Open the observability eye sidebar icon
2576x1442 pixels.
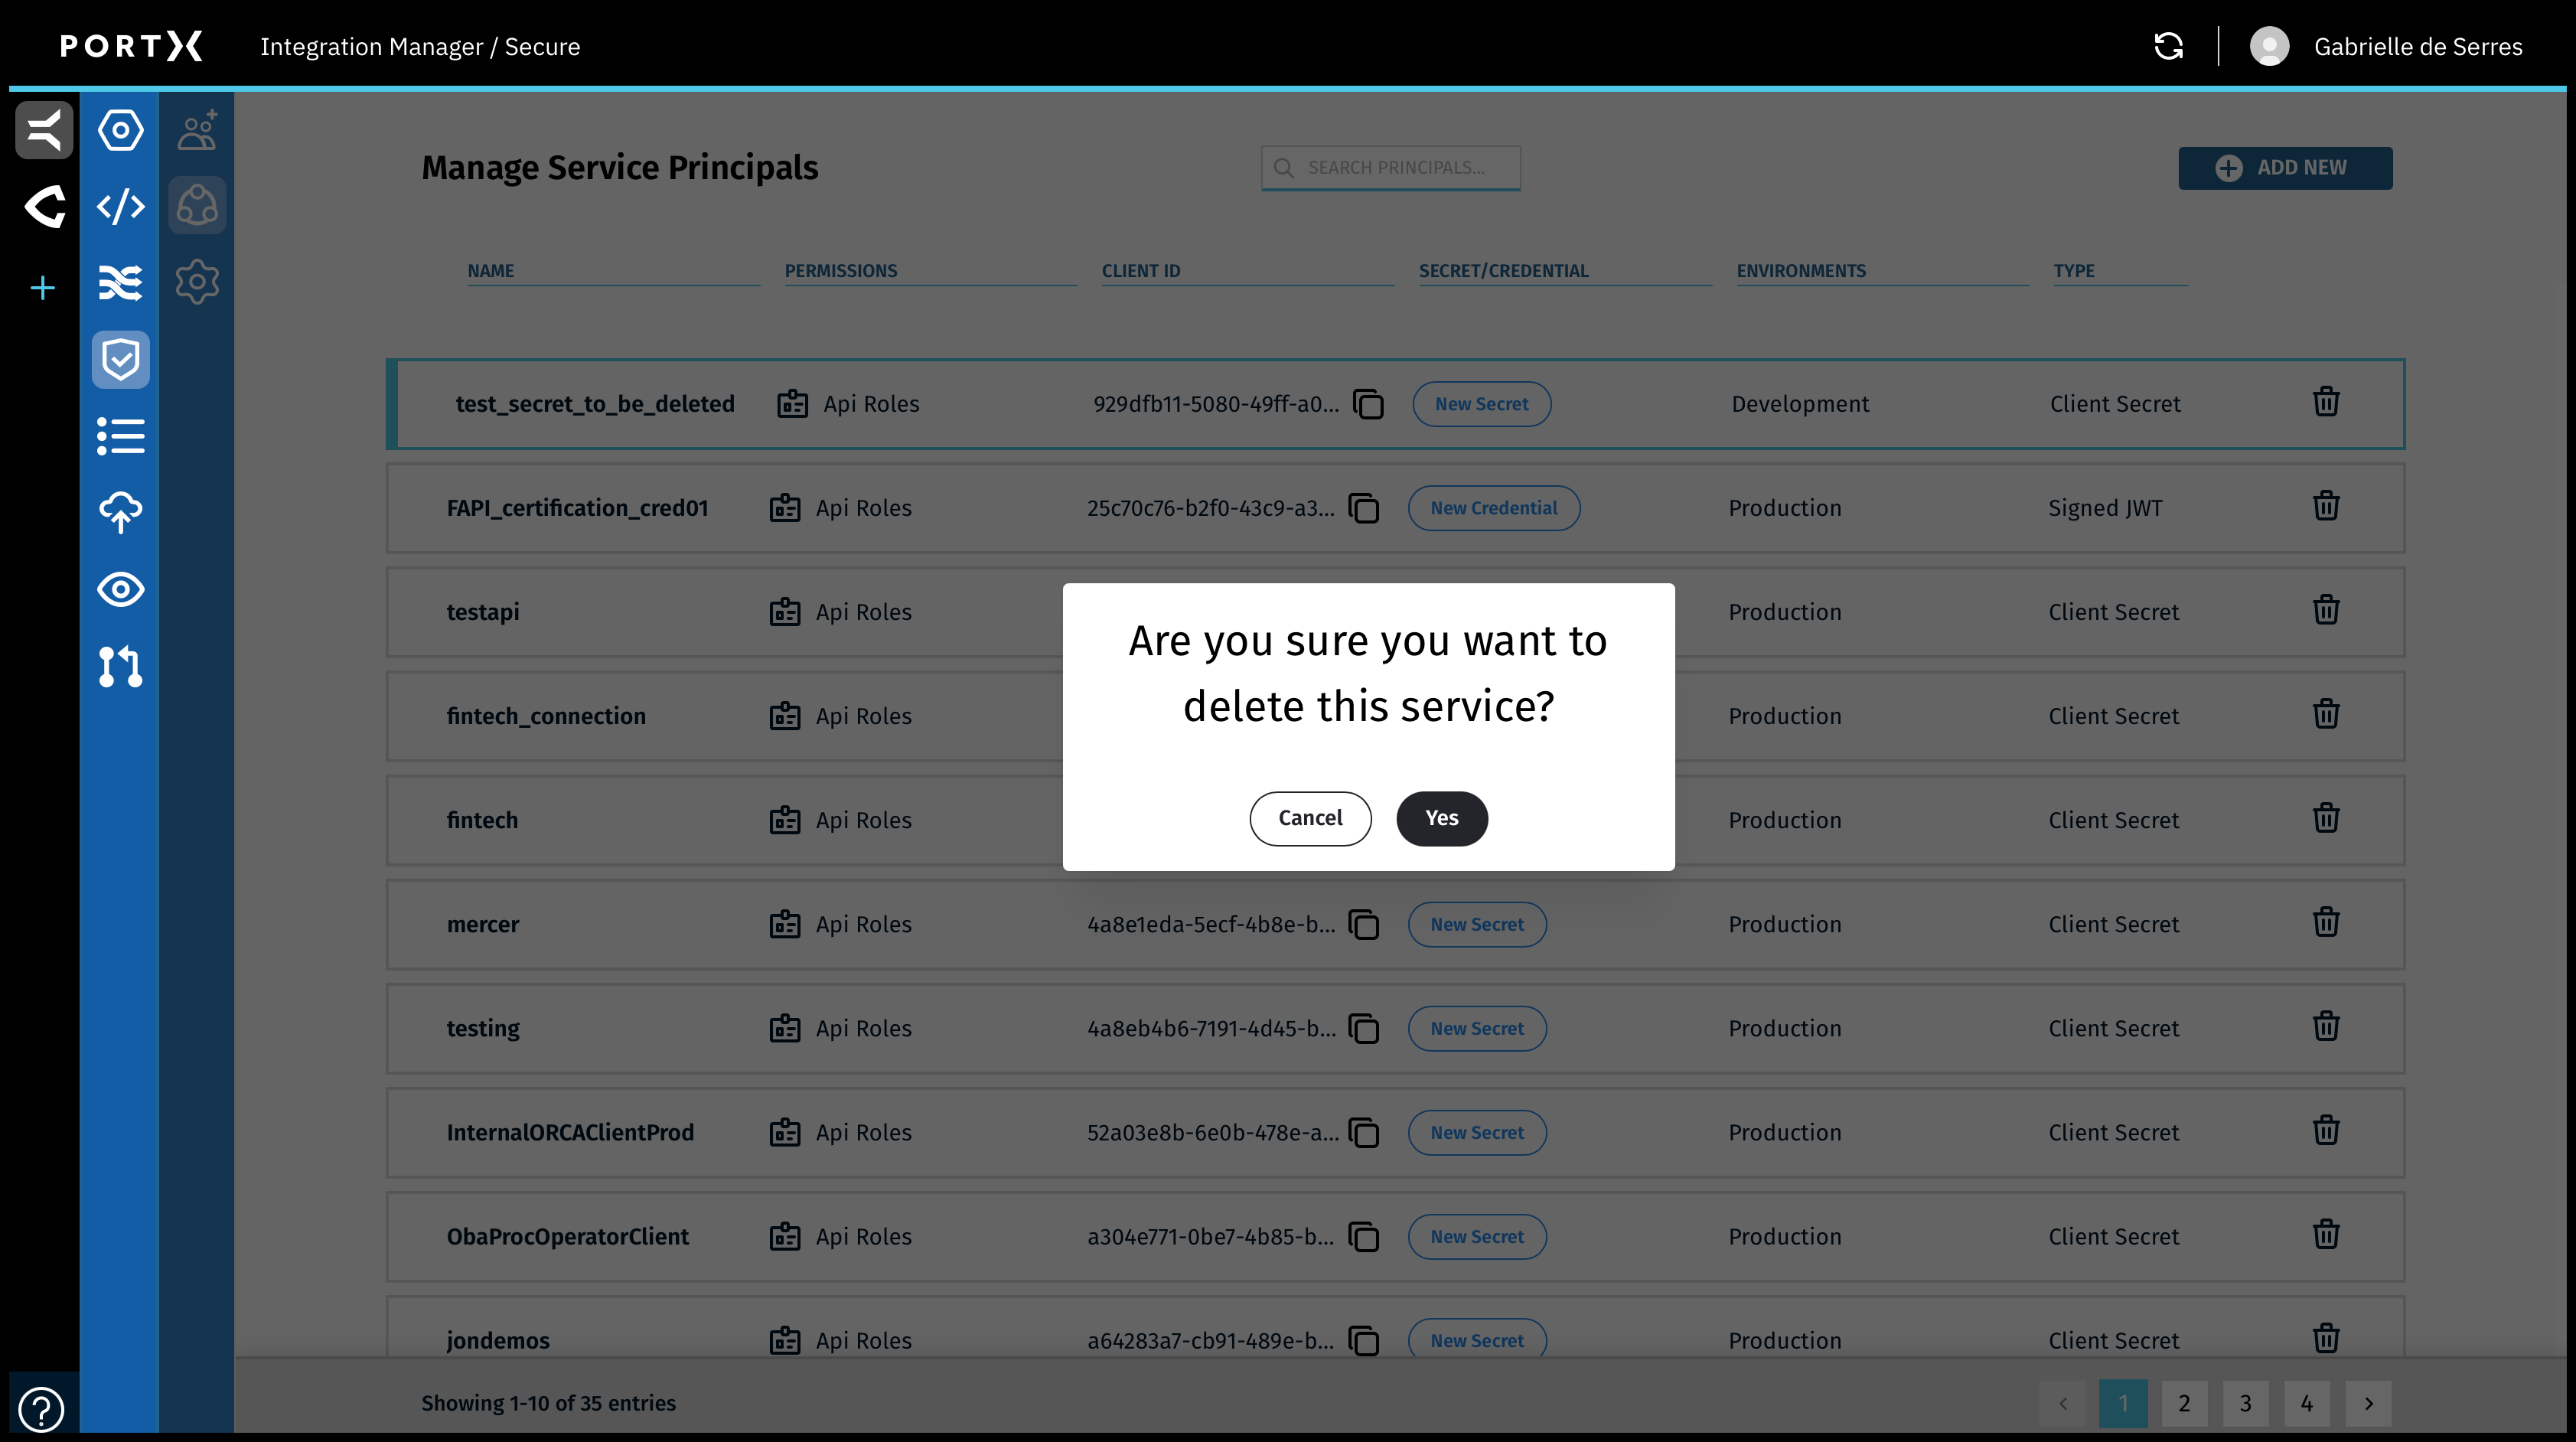point(120,590)
